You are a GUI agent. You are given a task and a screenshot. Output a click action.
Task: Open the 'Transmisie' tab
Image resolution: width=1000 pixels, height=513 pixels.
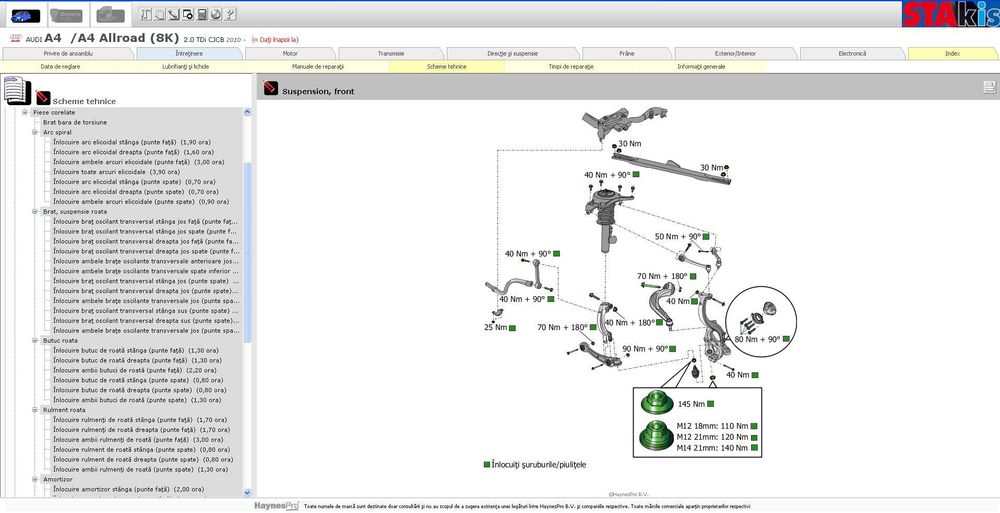pos(391,54)
